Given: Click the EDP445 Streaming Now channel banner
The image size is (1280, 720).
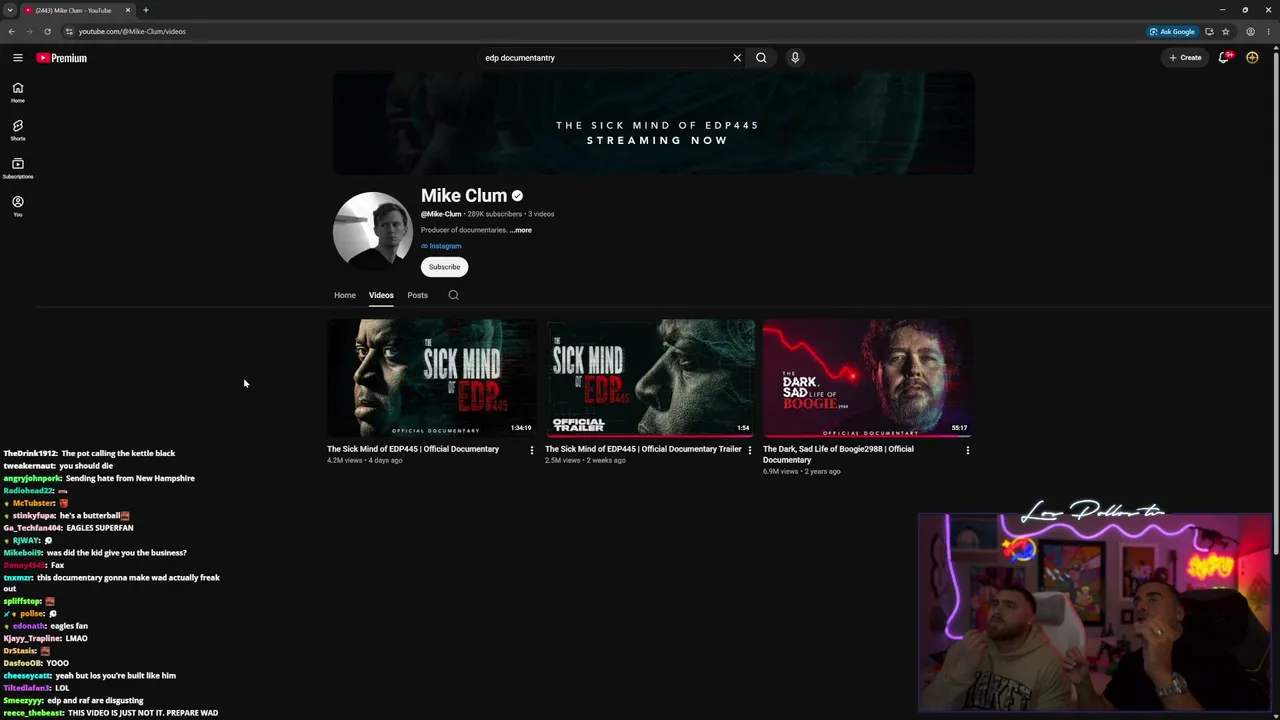Looking at the screenshot, I should [654, 123].
